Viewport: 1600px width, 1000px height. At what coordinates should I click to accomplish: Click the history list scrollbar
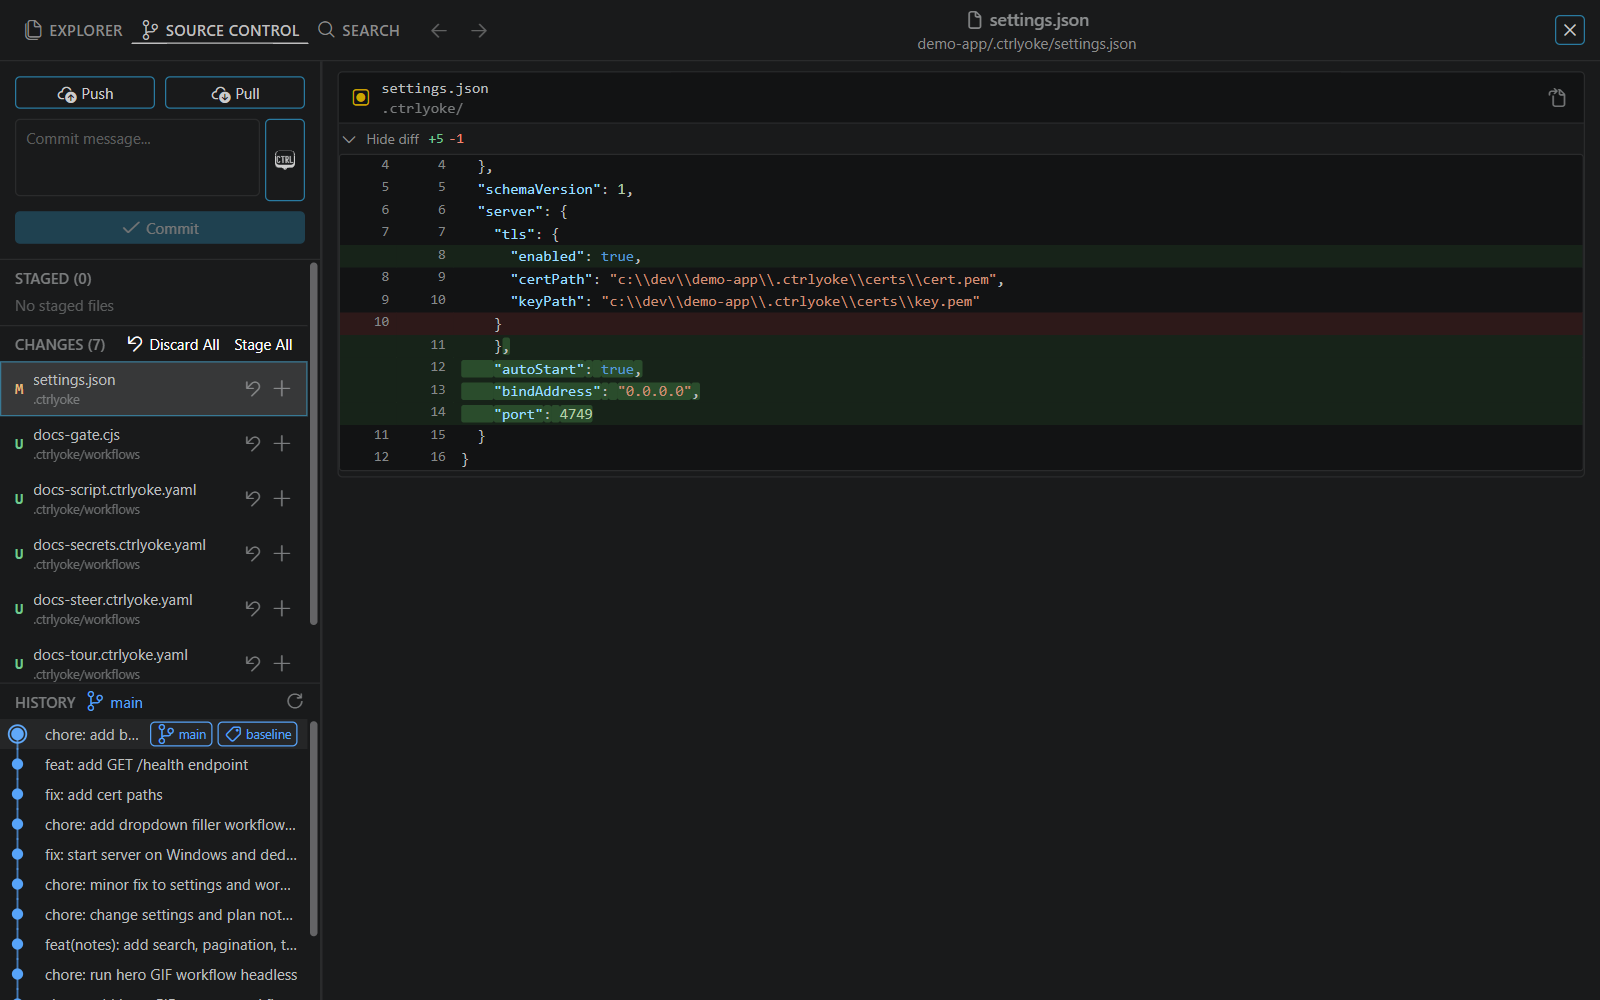pyautogui.click(x=314, y=828)
